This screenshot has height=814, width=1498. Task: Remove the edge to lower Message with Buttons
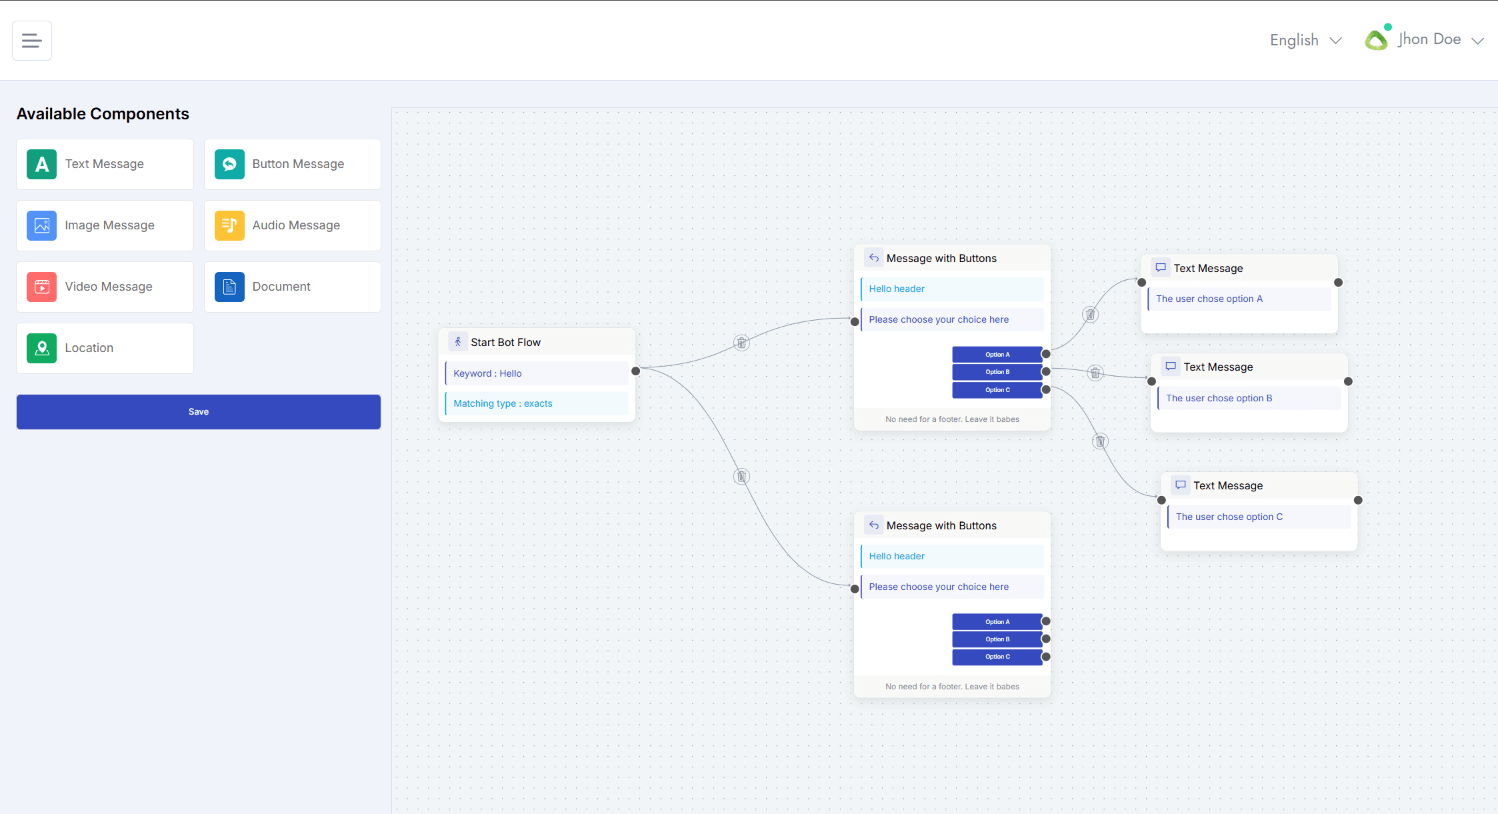pos(741,476)
